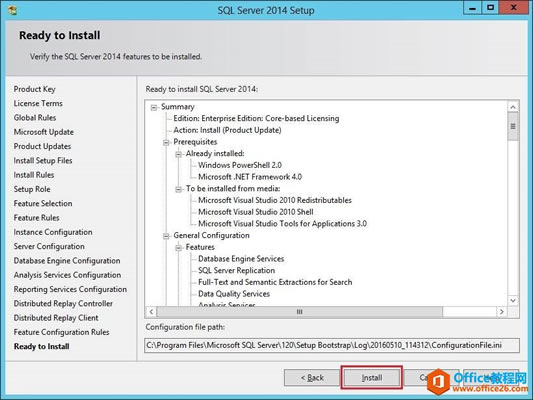Close the setup window with the X
This screenshot has height=400, width=533.
click(x=513, y=7)
